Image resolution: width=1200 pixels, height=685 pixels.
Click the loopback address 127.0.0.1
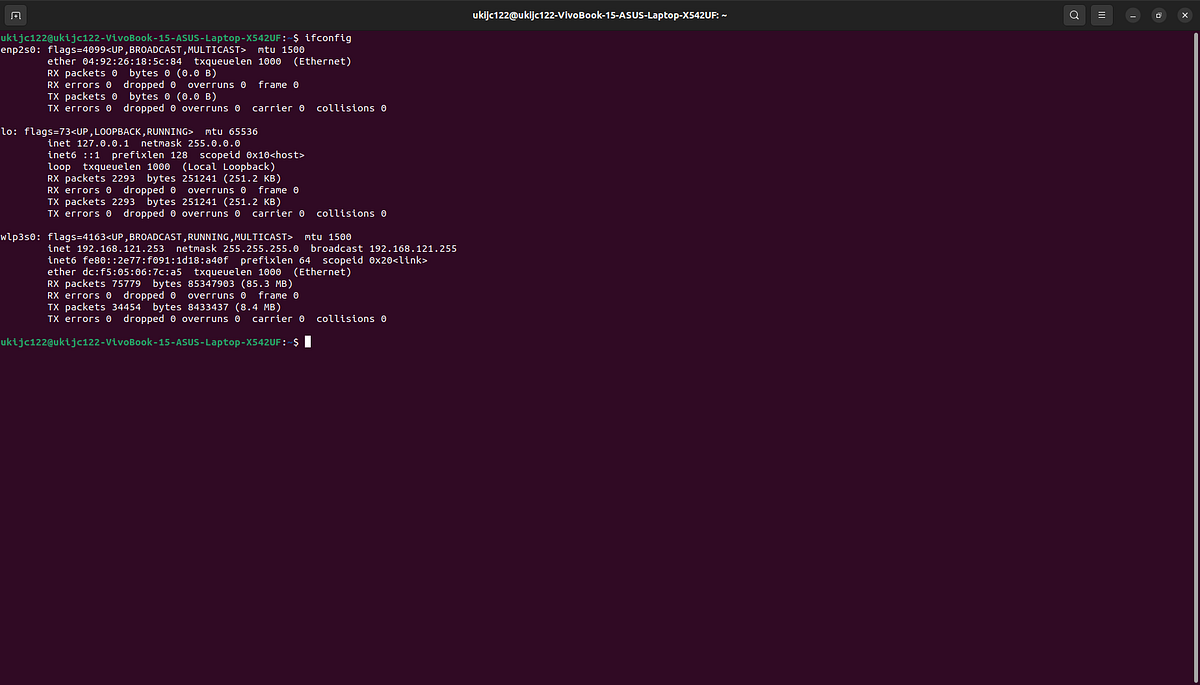(105, 143)
